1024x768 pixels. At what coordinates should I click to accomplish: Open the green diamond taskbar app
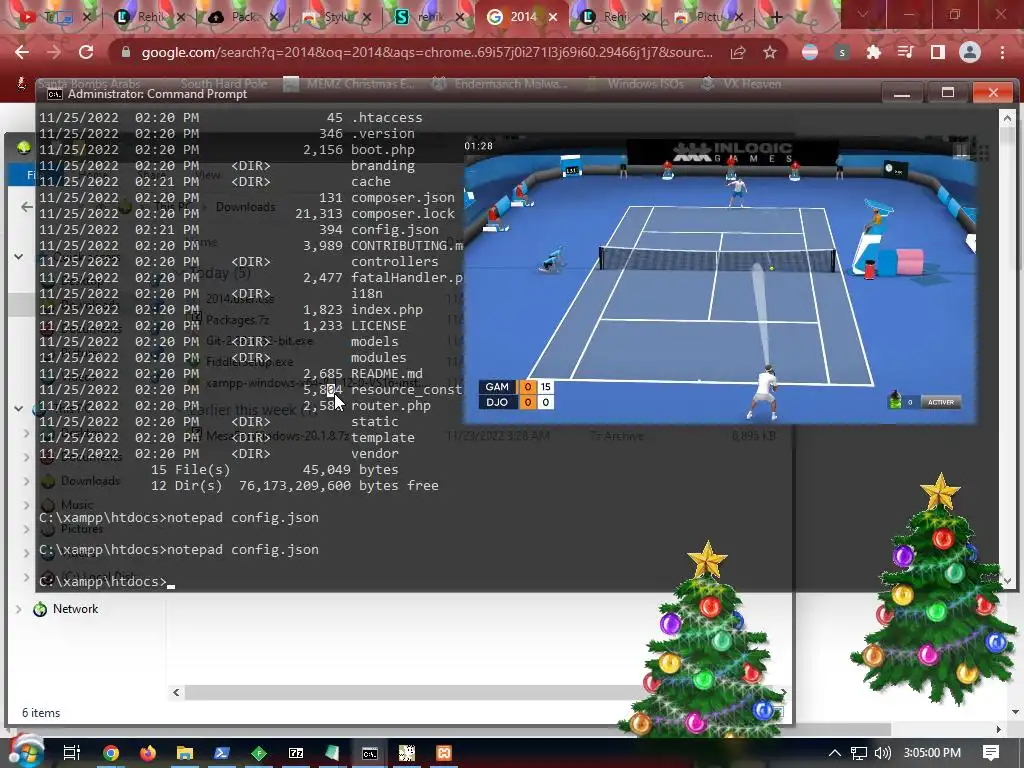point(259,753)
